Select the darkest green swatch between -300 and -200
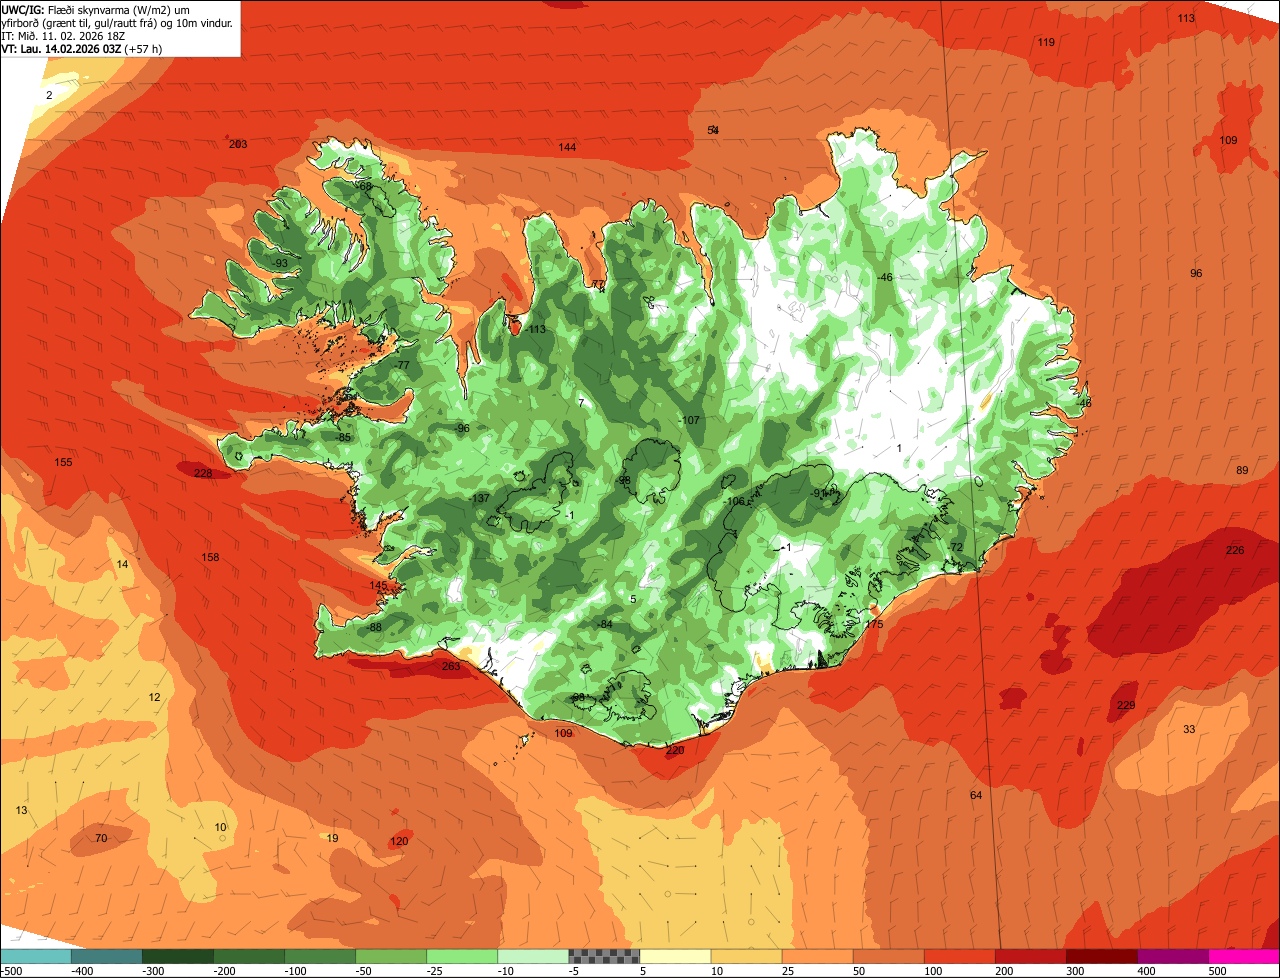Viewport: 1280px width, 978px height. (177, 956)
